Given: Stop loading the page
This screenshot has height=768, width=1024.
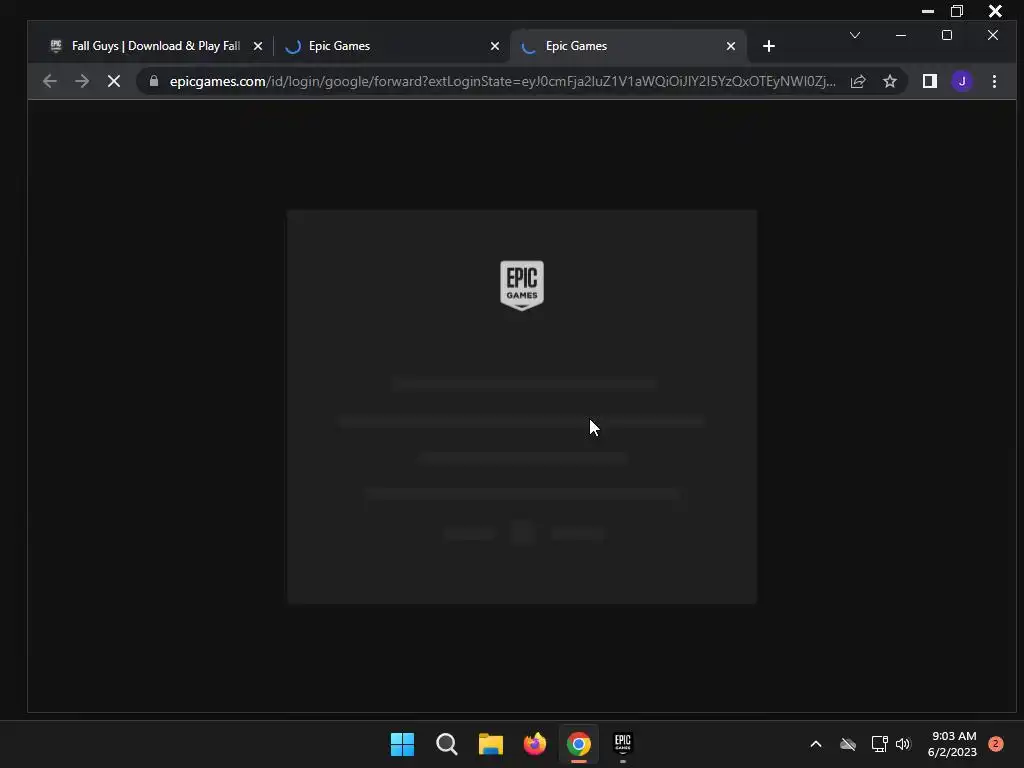Looking at the screenshot, I should tap(114, 82).
